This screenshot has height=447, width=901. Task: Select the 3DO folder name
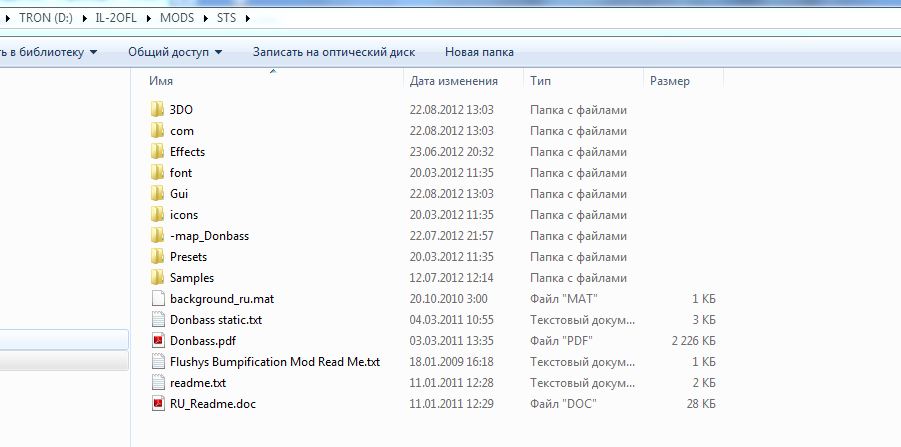coord(181,110)
